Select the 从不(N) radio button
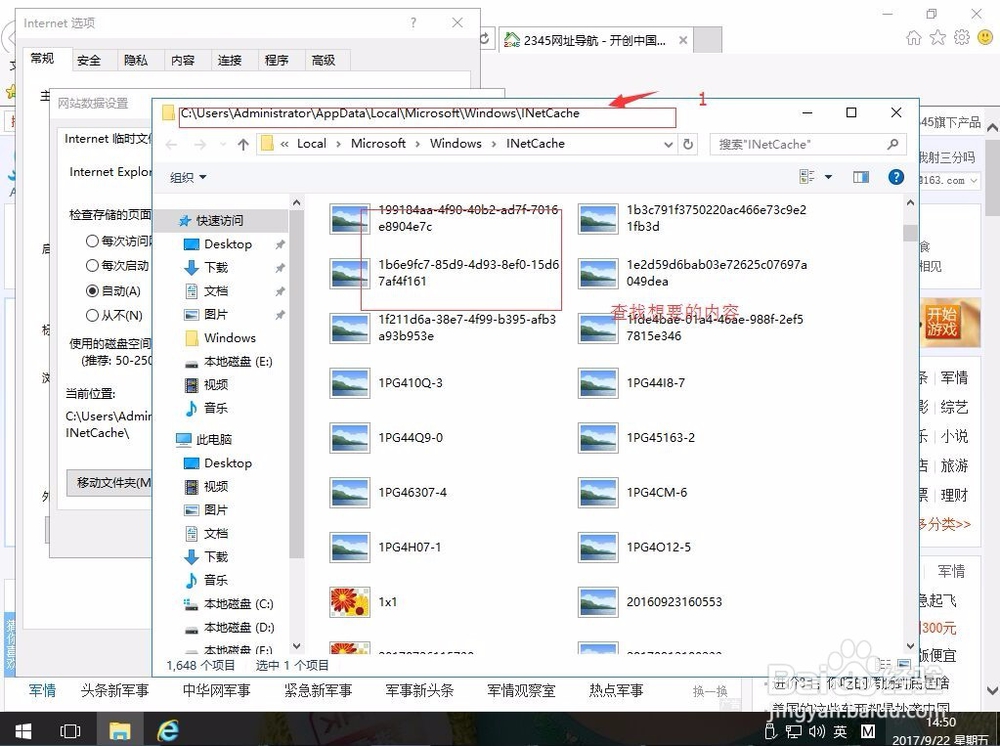Image resolution: width=1000 pixels, height=746 pixels. pyautogui.click(x=92, y=316)
